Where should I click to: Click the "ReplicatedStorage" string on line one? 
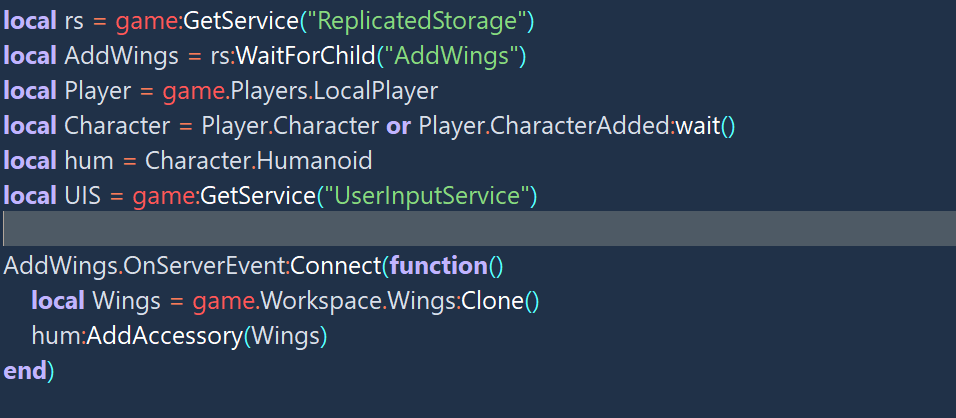(417, 21)
